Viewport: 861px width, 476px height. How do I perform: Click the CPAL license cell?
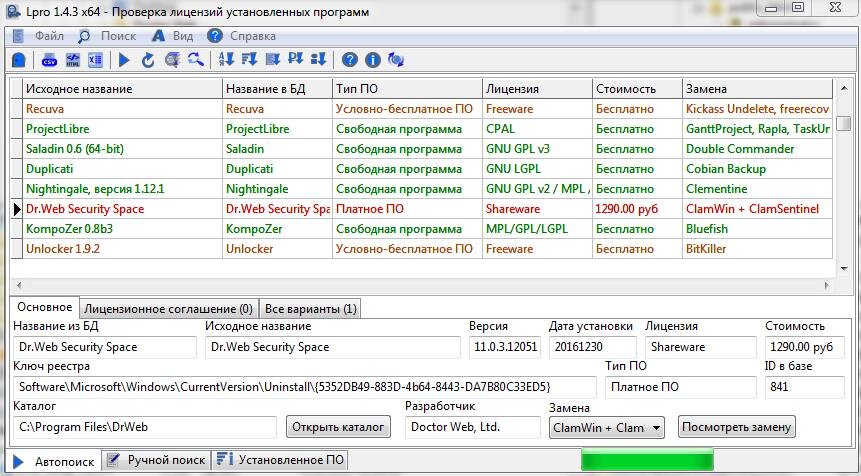pyautogui.click(x=538, y=129)
